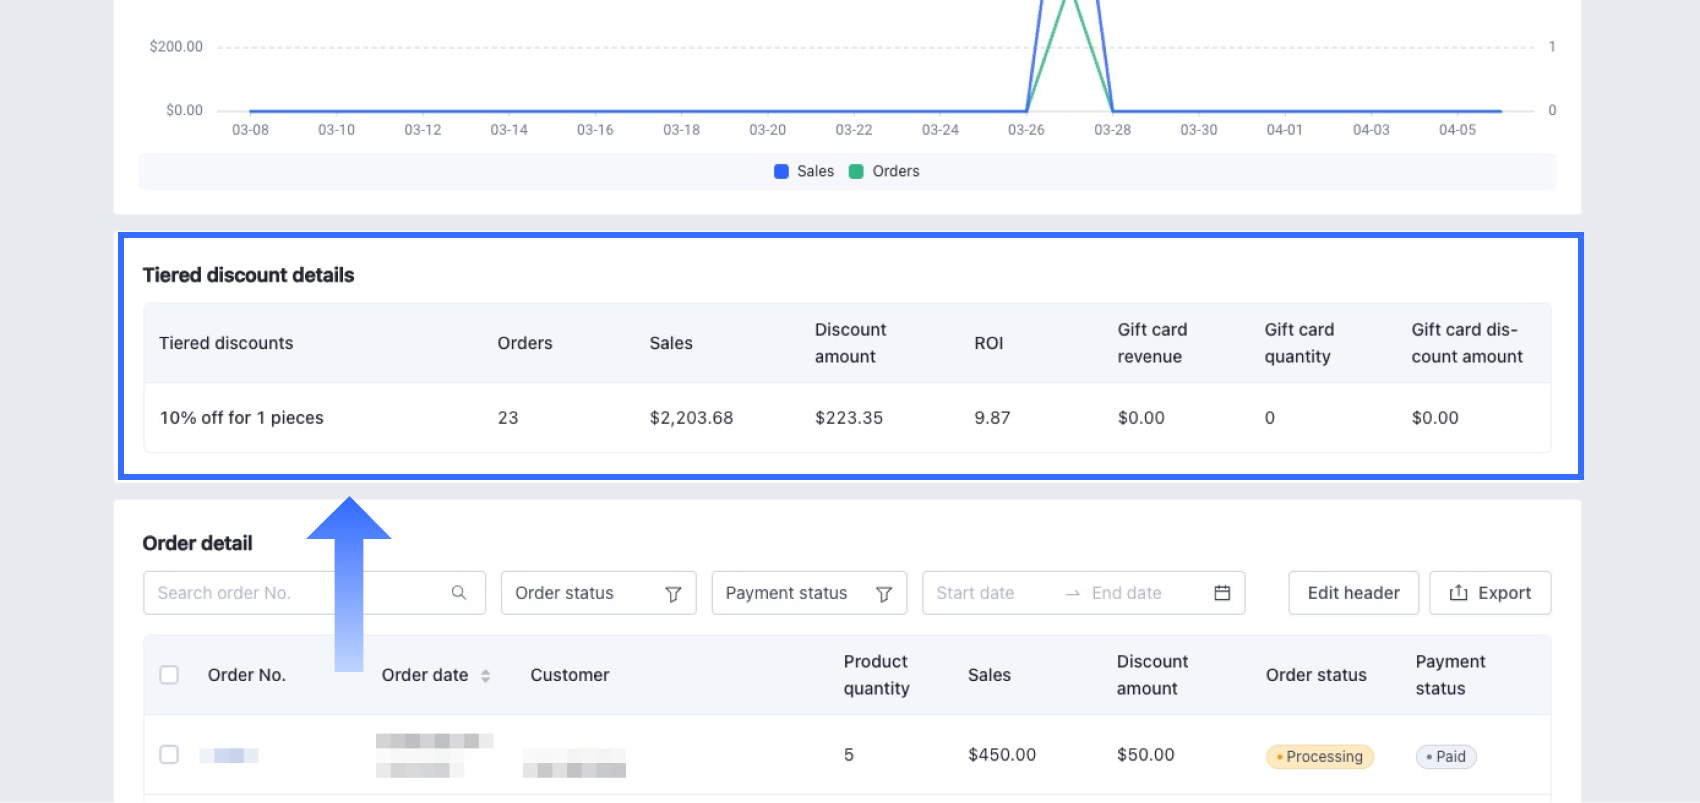The width and height of the screenshot is (1700, 803).
Task: Toggle the green Orders legend marker
Action: point(856,171)
